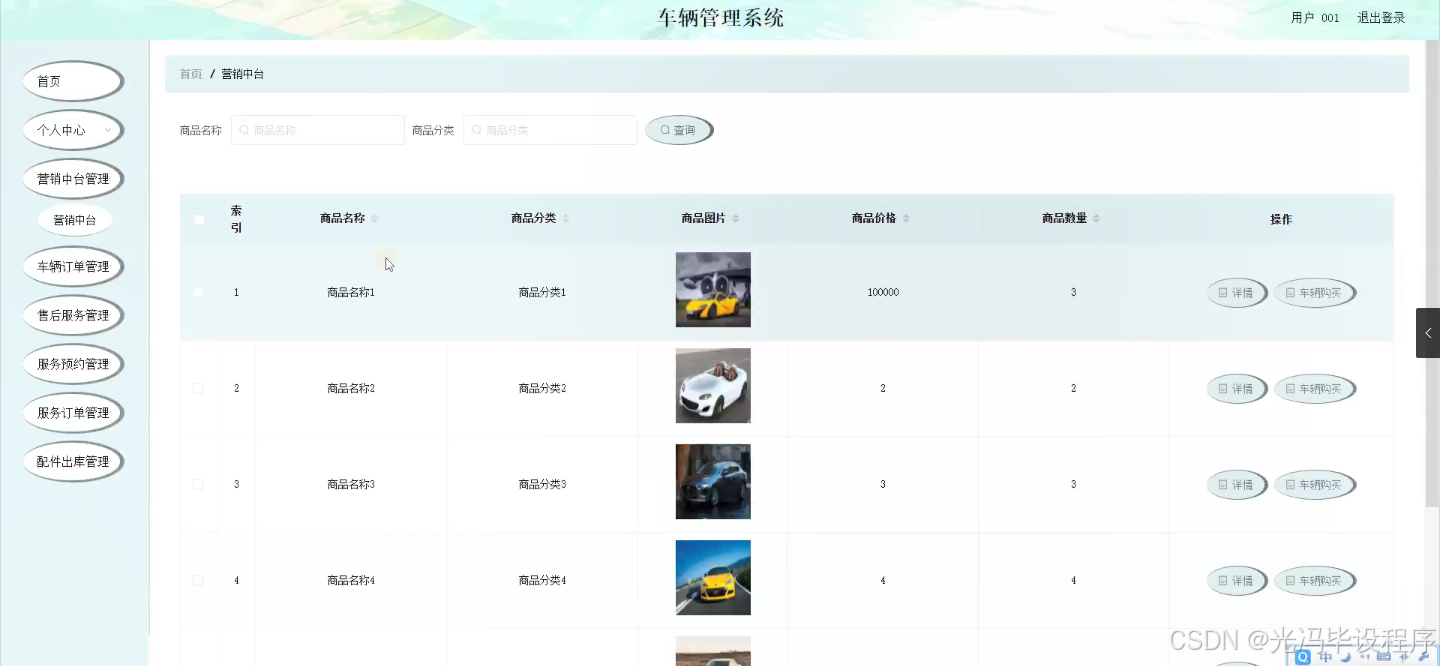Collapse the side panel via the right-edge arrow
The width and height of the screenshot is (1440, 666).
point(1428,333)
